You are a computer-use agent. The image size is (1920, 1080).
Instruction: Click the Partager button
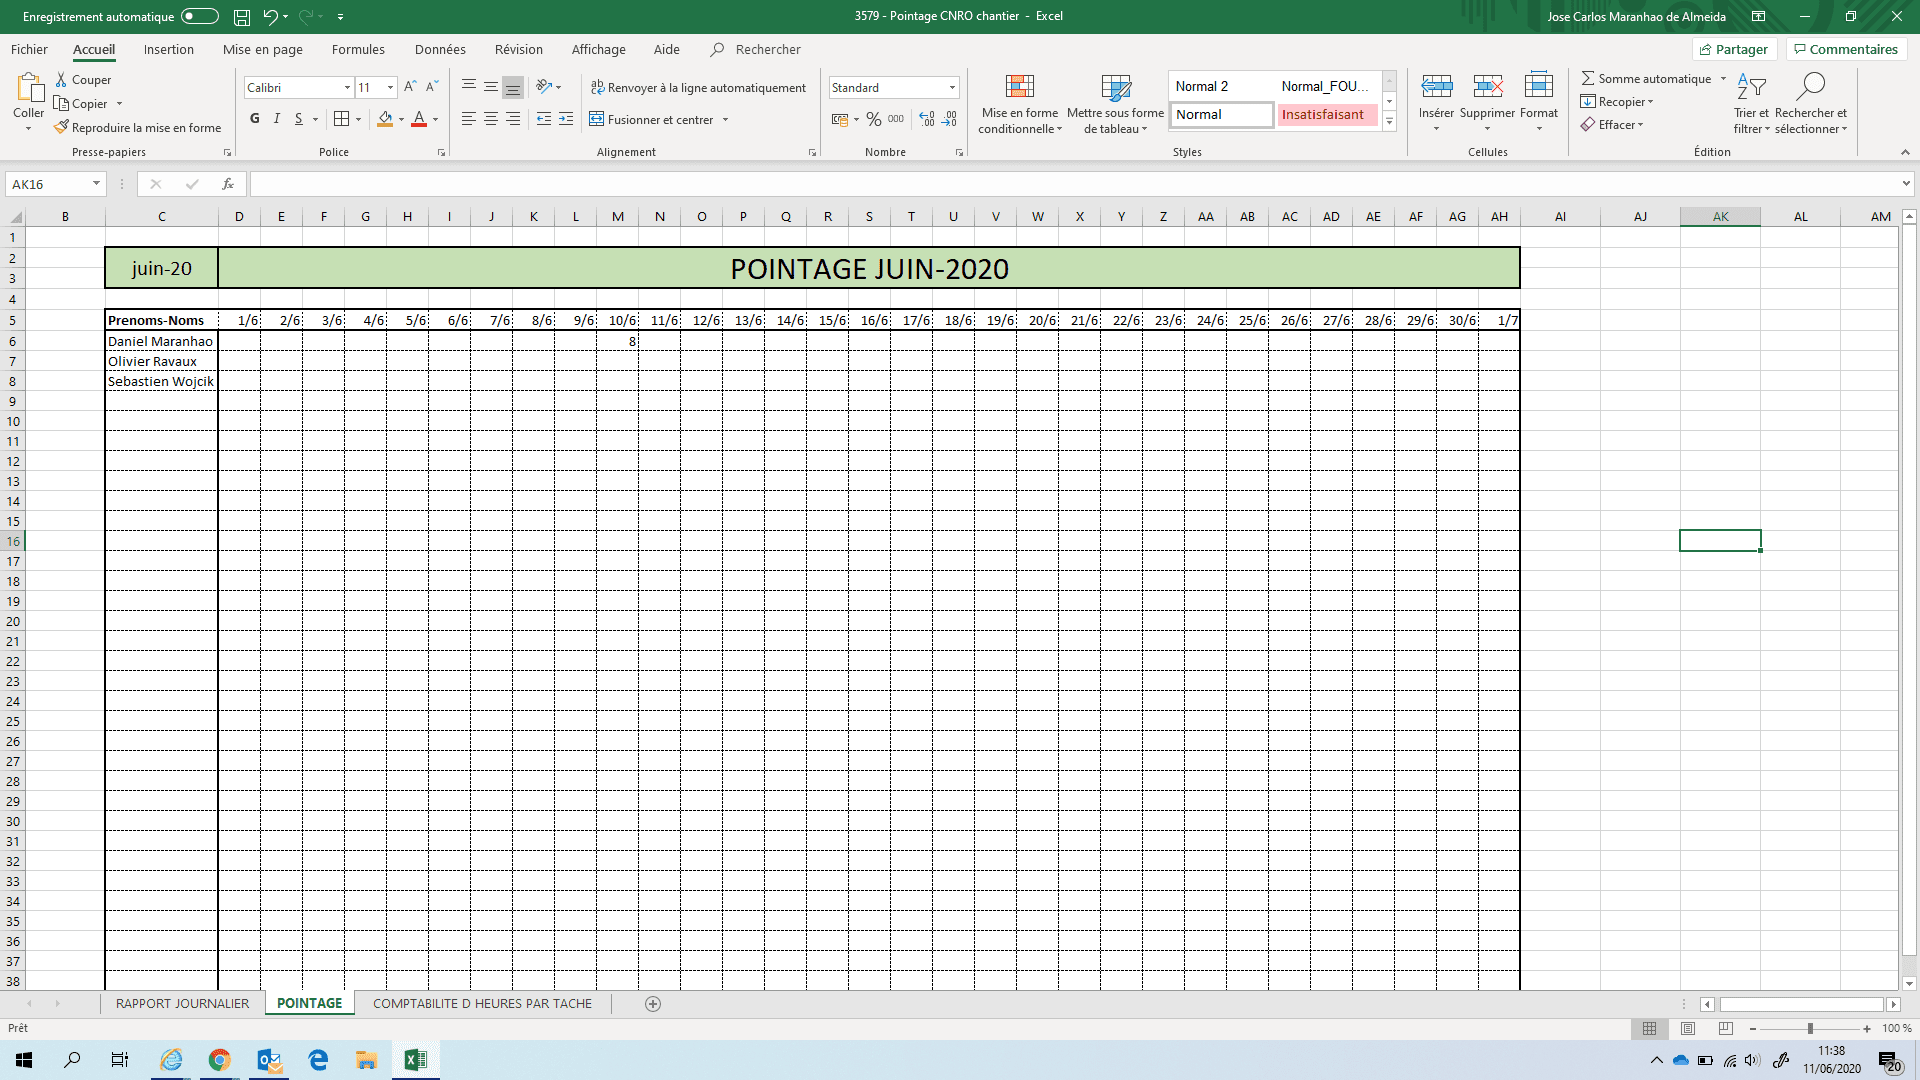[x=1733, y=50]
